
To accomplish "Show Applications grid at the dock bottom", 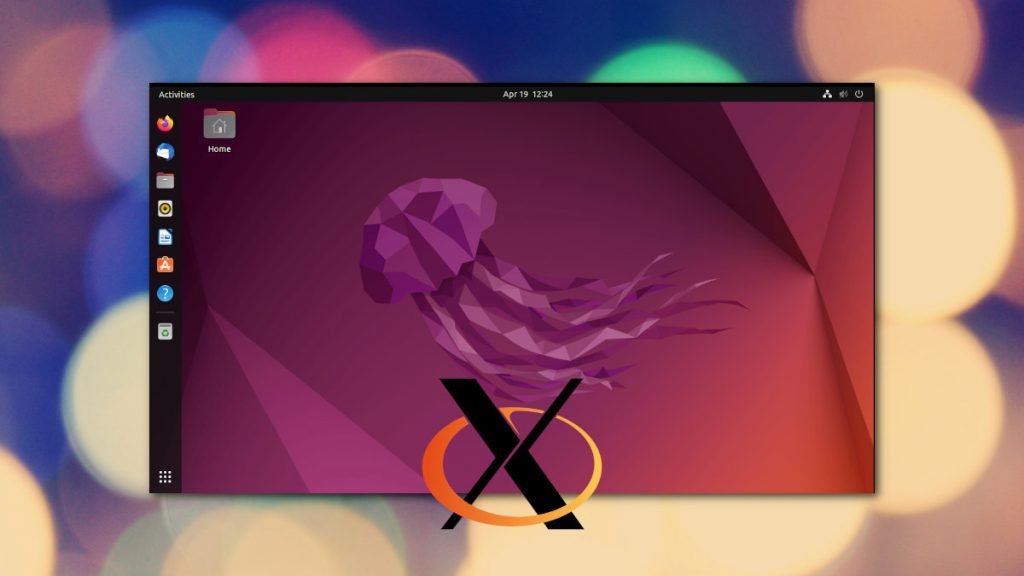I will point(165,477).
